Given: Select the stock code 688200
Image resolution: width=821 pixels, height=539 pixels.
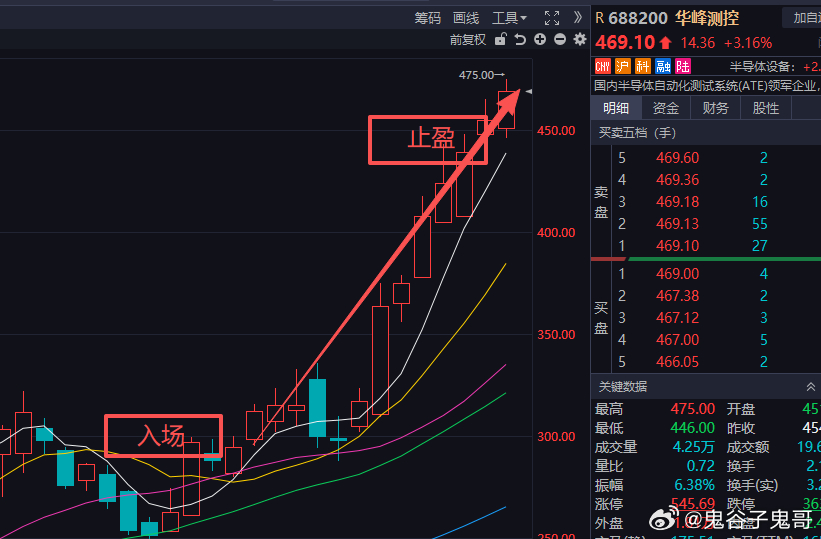Looking at the screenshot, I should pyautogui.click(x=638, y=18).
